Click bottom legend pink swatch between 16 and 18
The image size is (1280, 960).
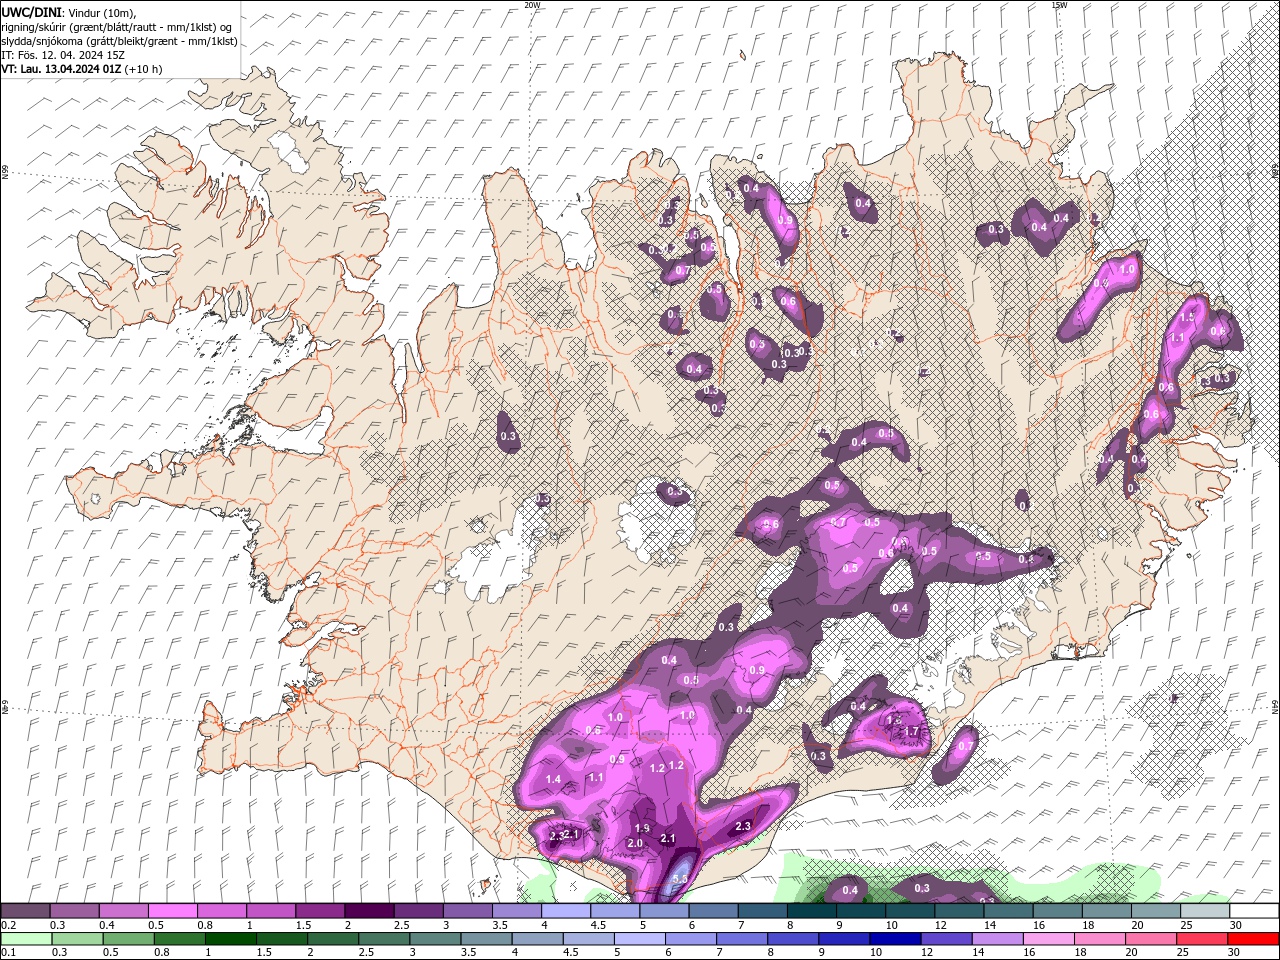(x=1049, y=938)
